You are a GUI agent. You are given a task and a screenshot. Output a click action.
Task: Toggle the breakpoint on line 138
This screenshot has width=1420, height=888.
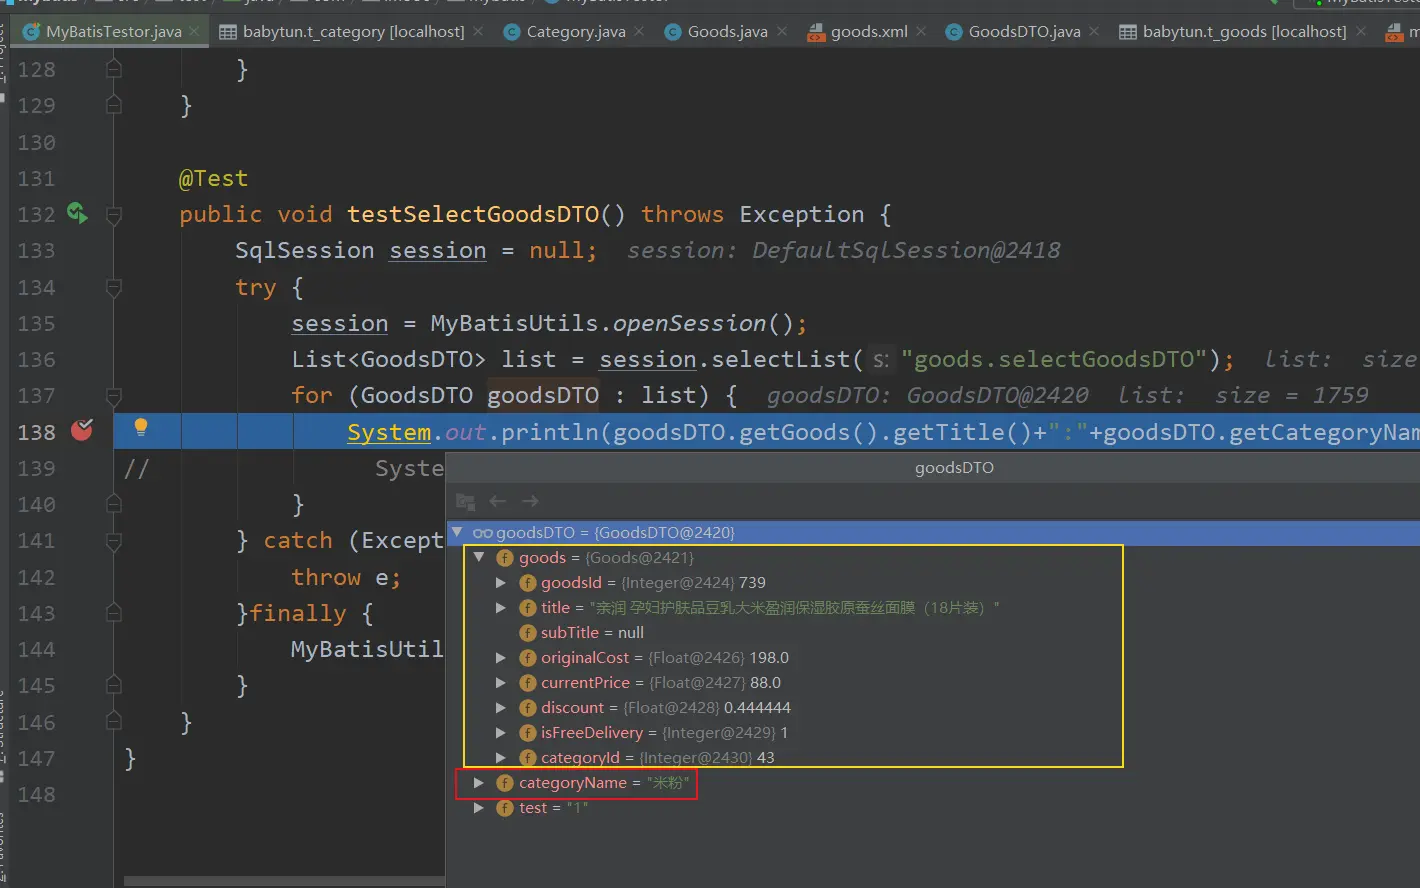tap(82, 430)
